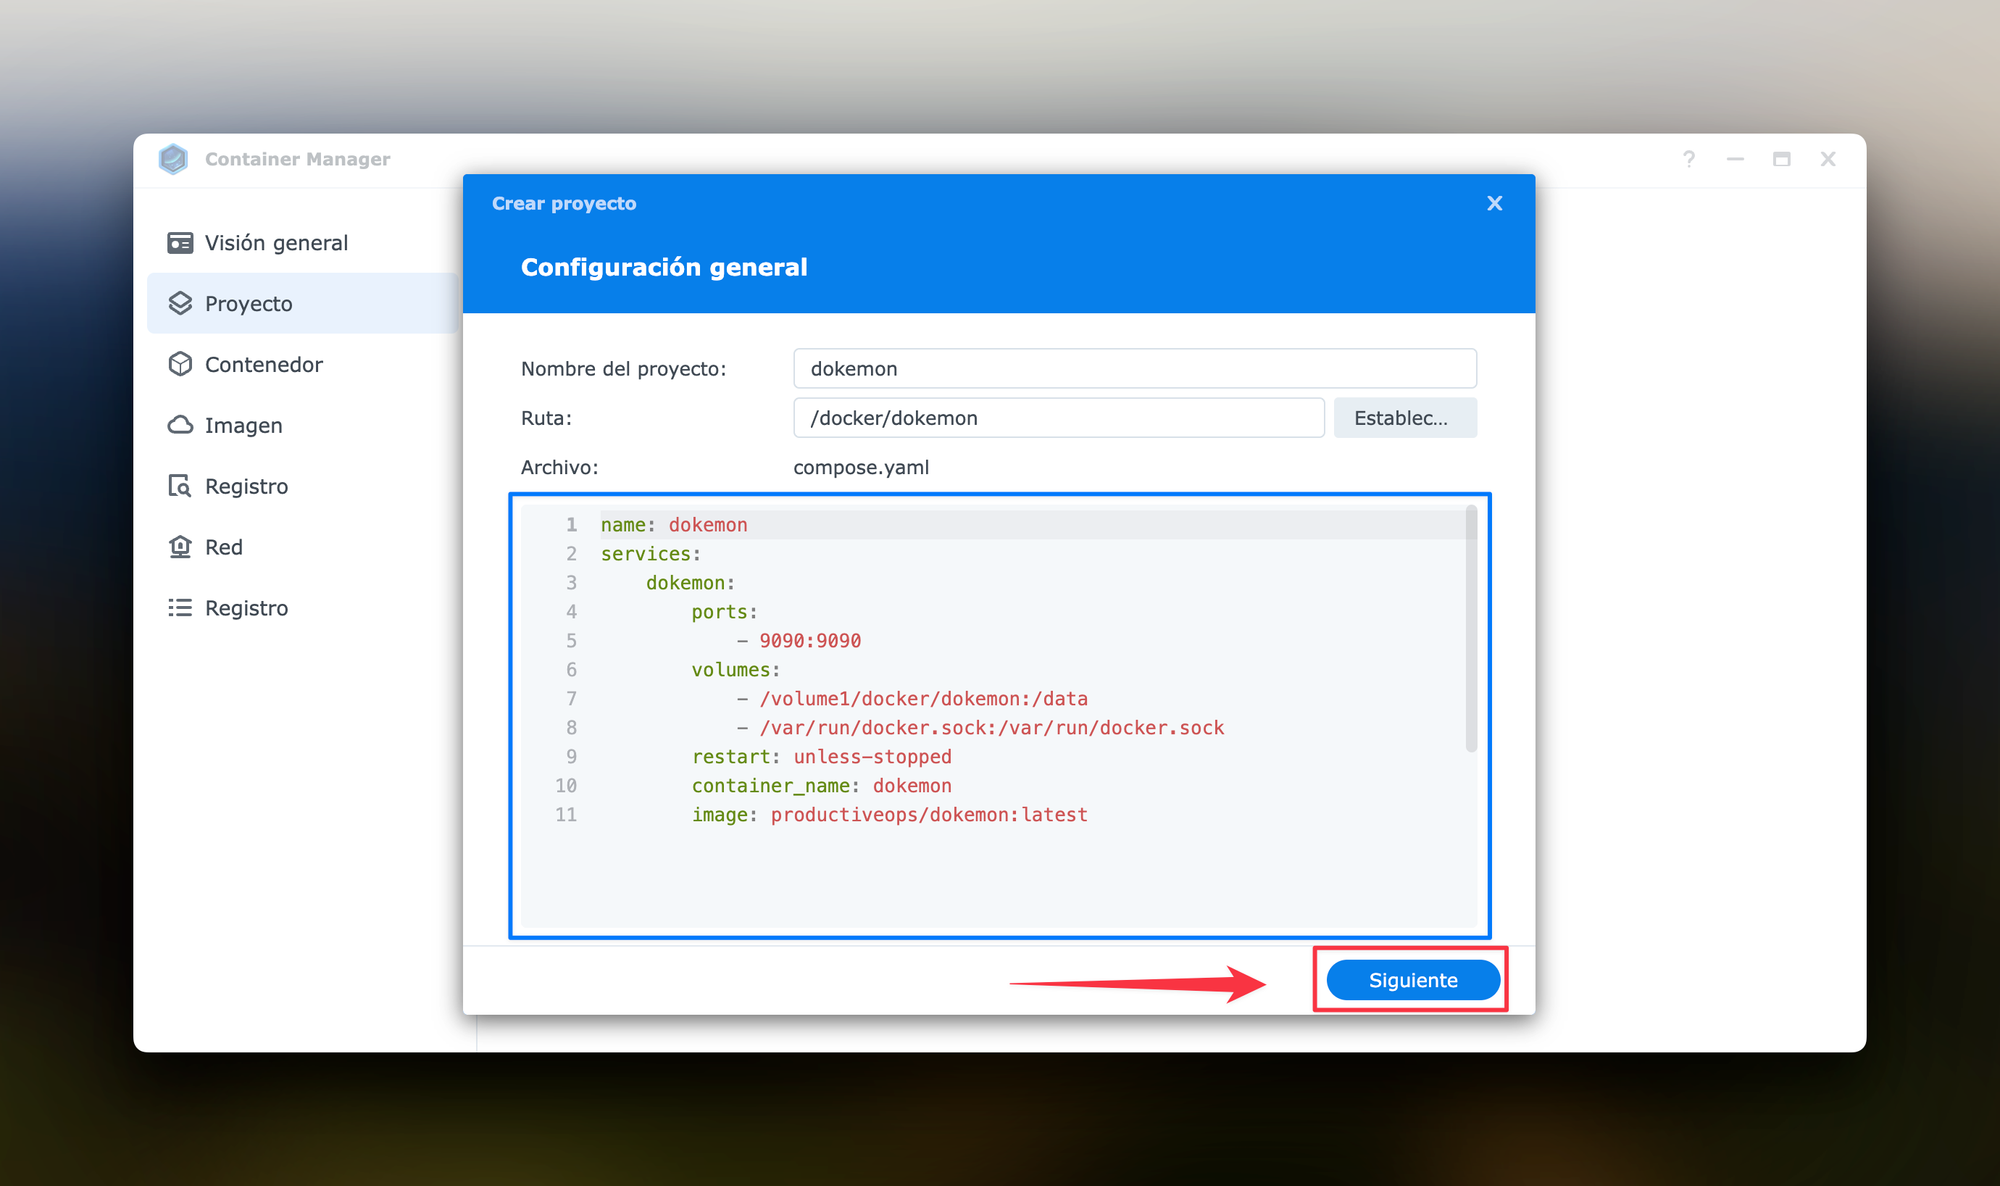Click the 'services:' line in editor

point(651,554)
